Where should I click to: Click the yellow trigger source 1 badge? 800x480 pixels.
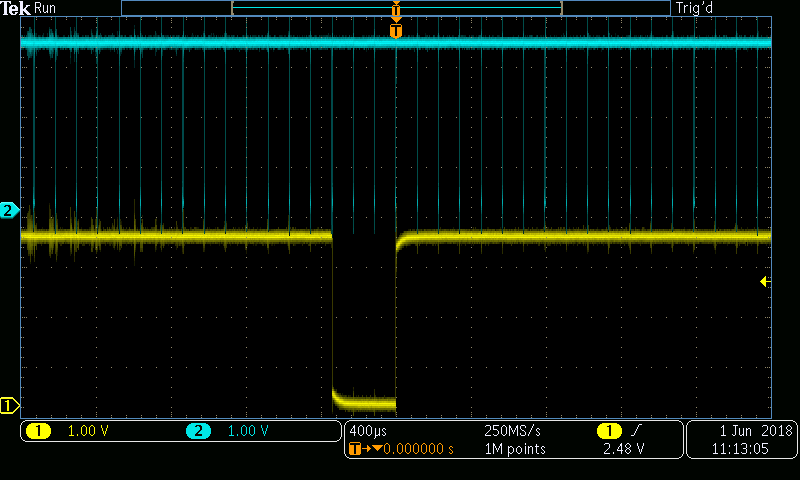tap(607, 430)
